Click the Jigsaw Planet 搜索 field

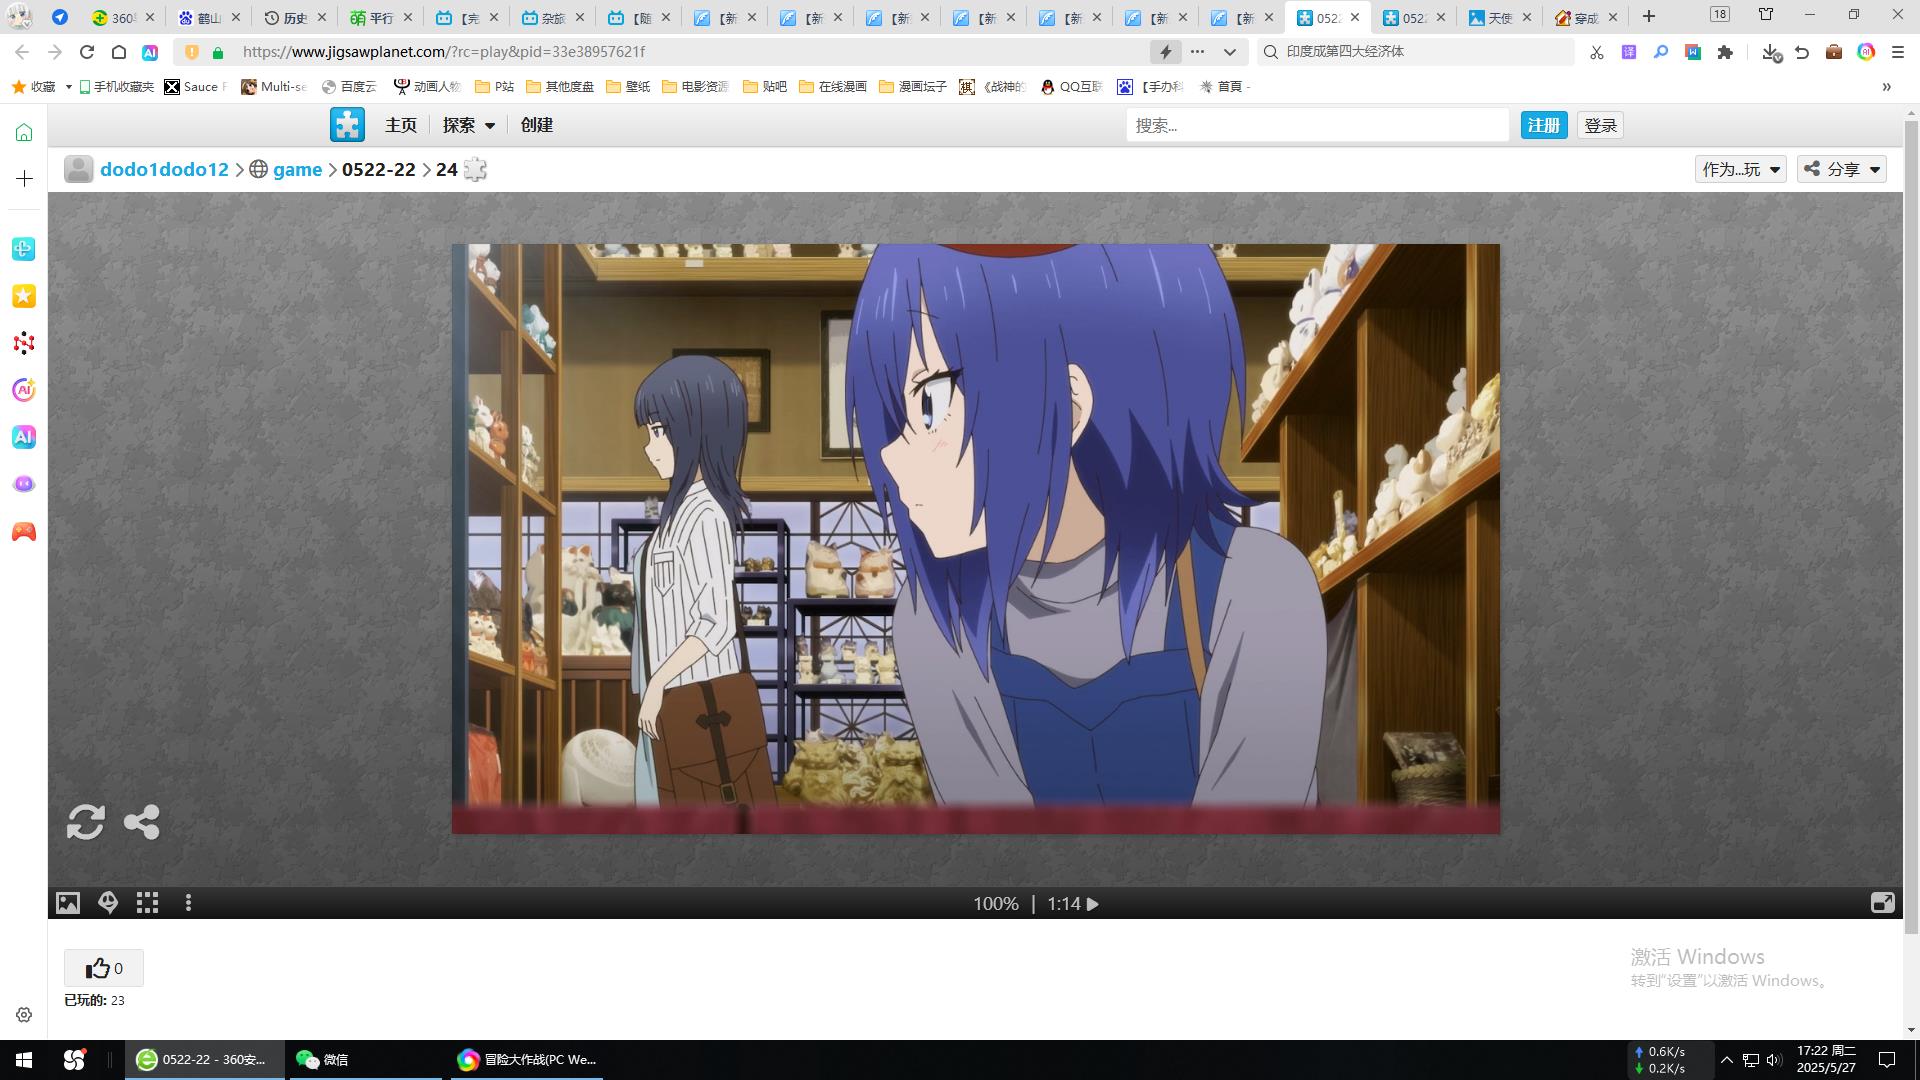(1317, 125)
